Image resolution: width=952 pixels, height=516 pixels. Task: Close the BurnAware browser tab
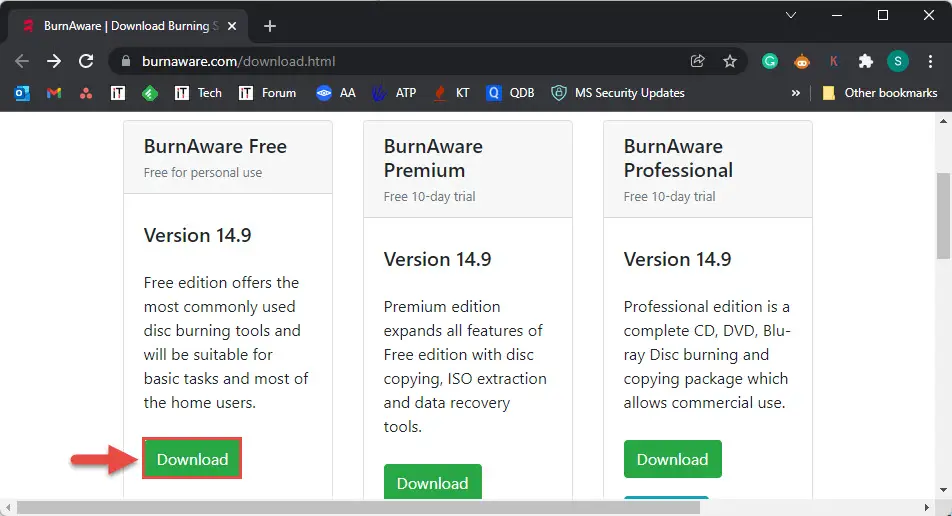point(232,26)
